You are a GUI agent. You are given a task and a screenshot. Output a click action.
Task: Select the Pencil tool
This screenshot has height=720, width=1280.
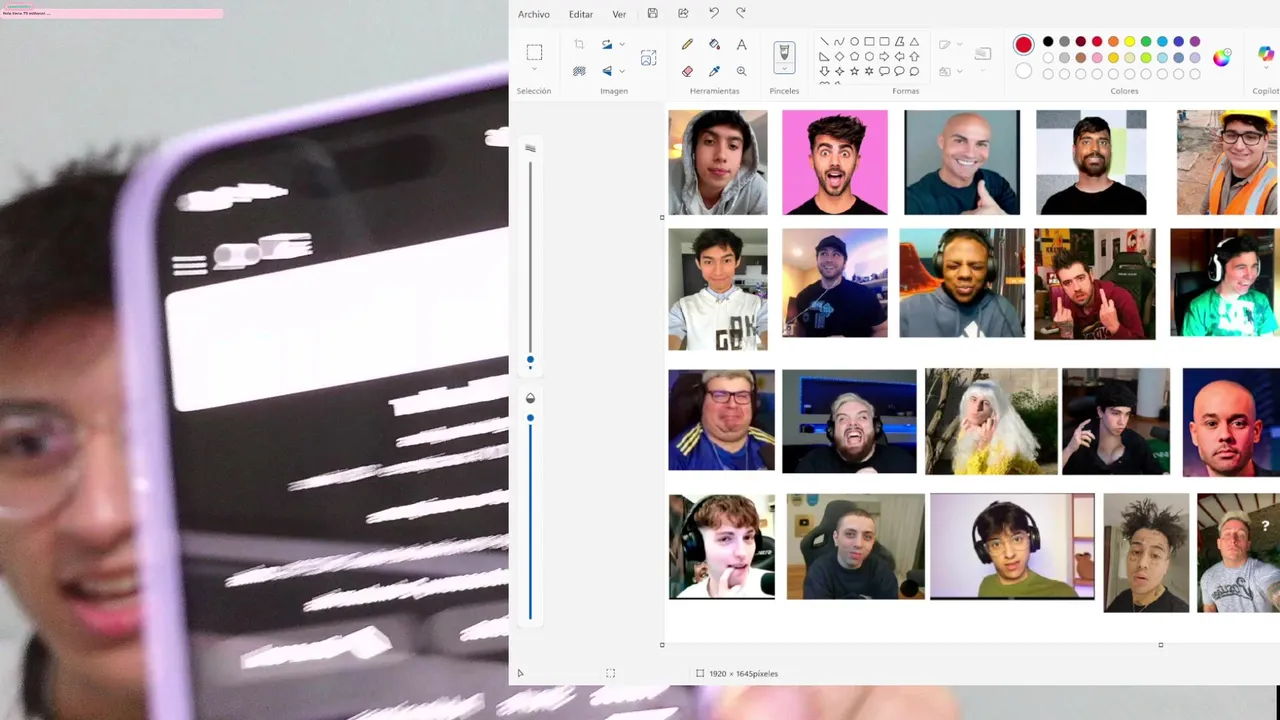(687, 44)
